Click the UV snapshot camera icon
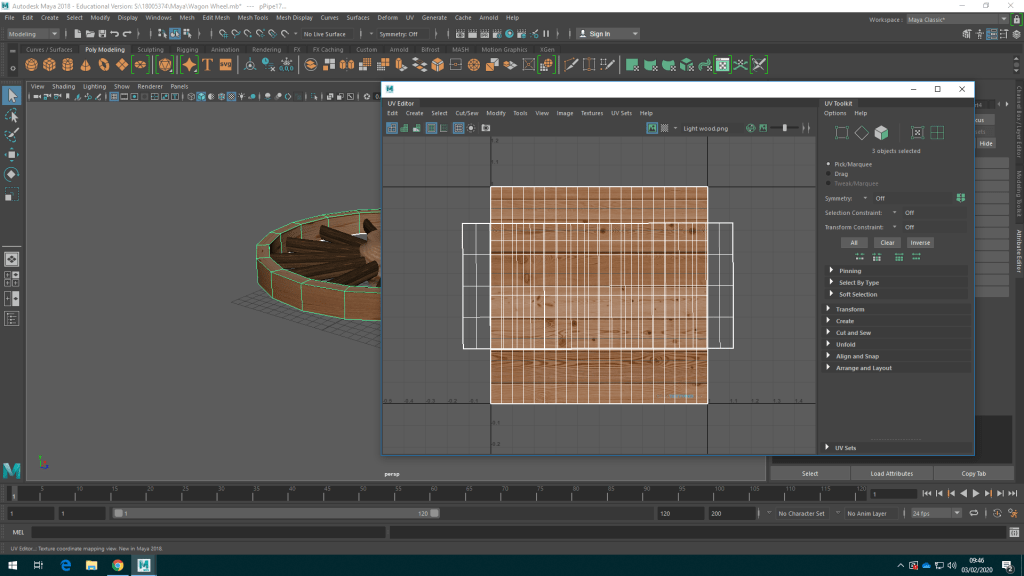The width and height of the screenshot is (1024, 576). pyautogui.click(x=486, y=128)
